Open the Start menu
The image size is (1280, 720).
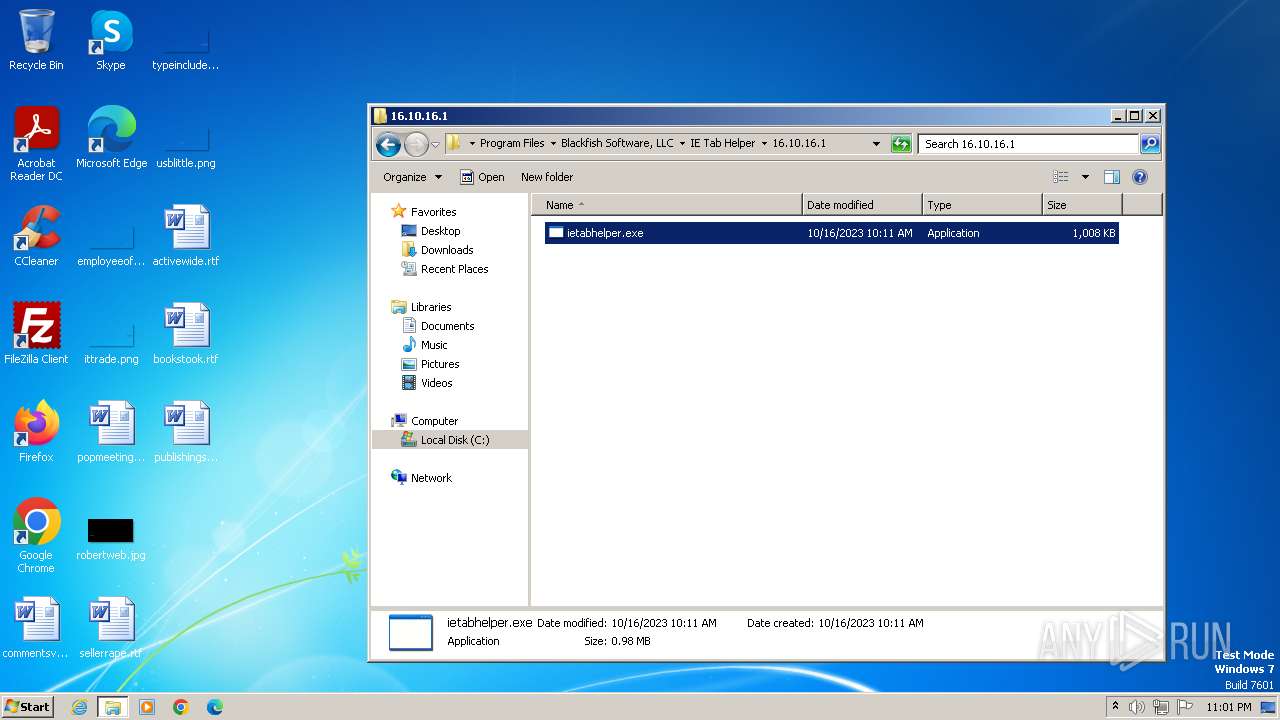[x=28, y=706]
